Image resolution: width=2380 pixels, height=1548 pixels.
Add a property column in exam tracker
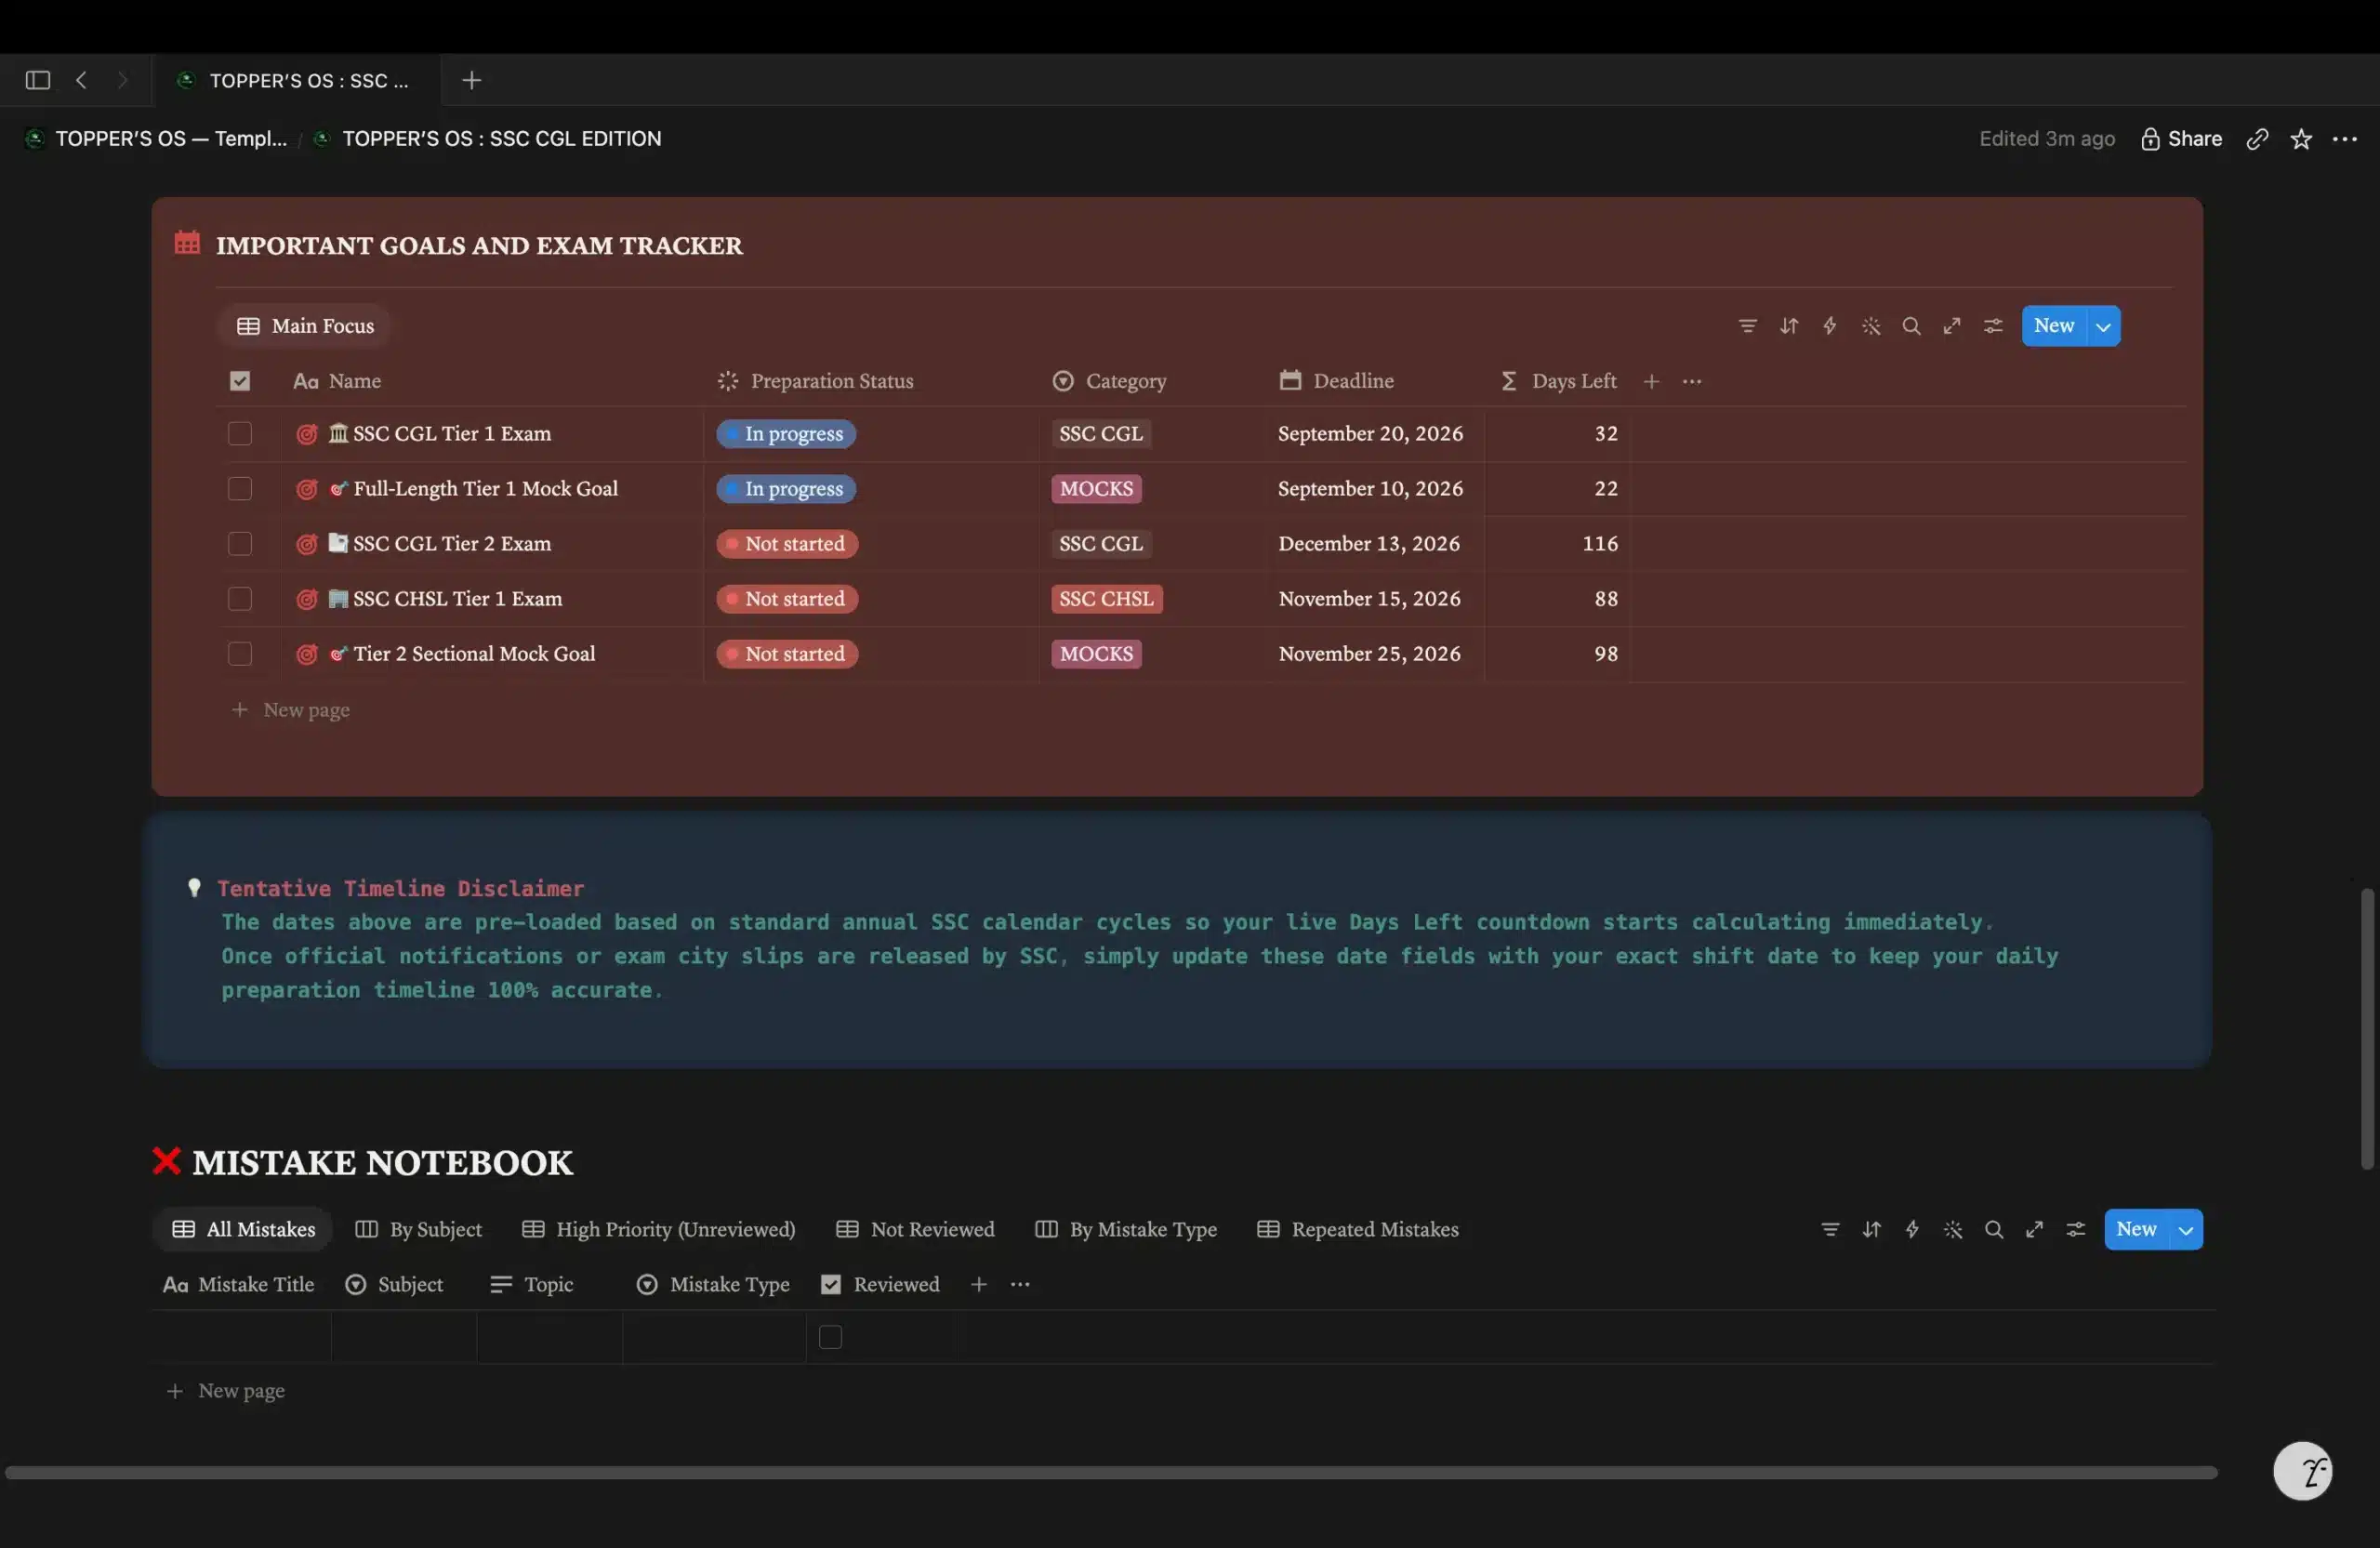pos(1652,381)
